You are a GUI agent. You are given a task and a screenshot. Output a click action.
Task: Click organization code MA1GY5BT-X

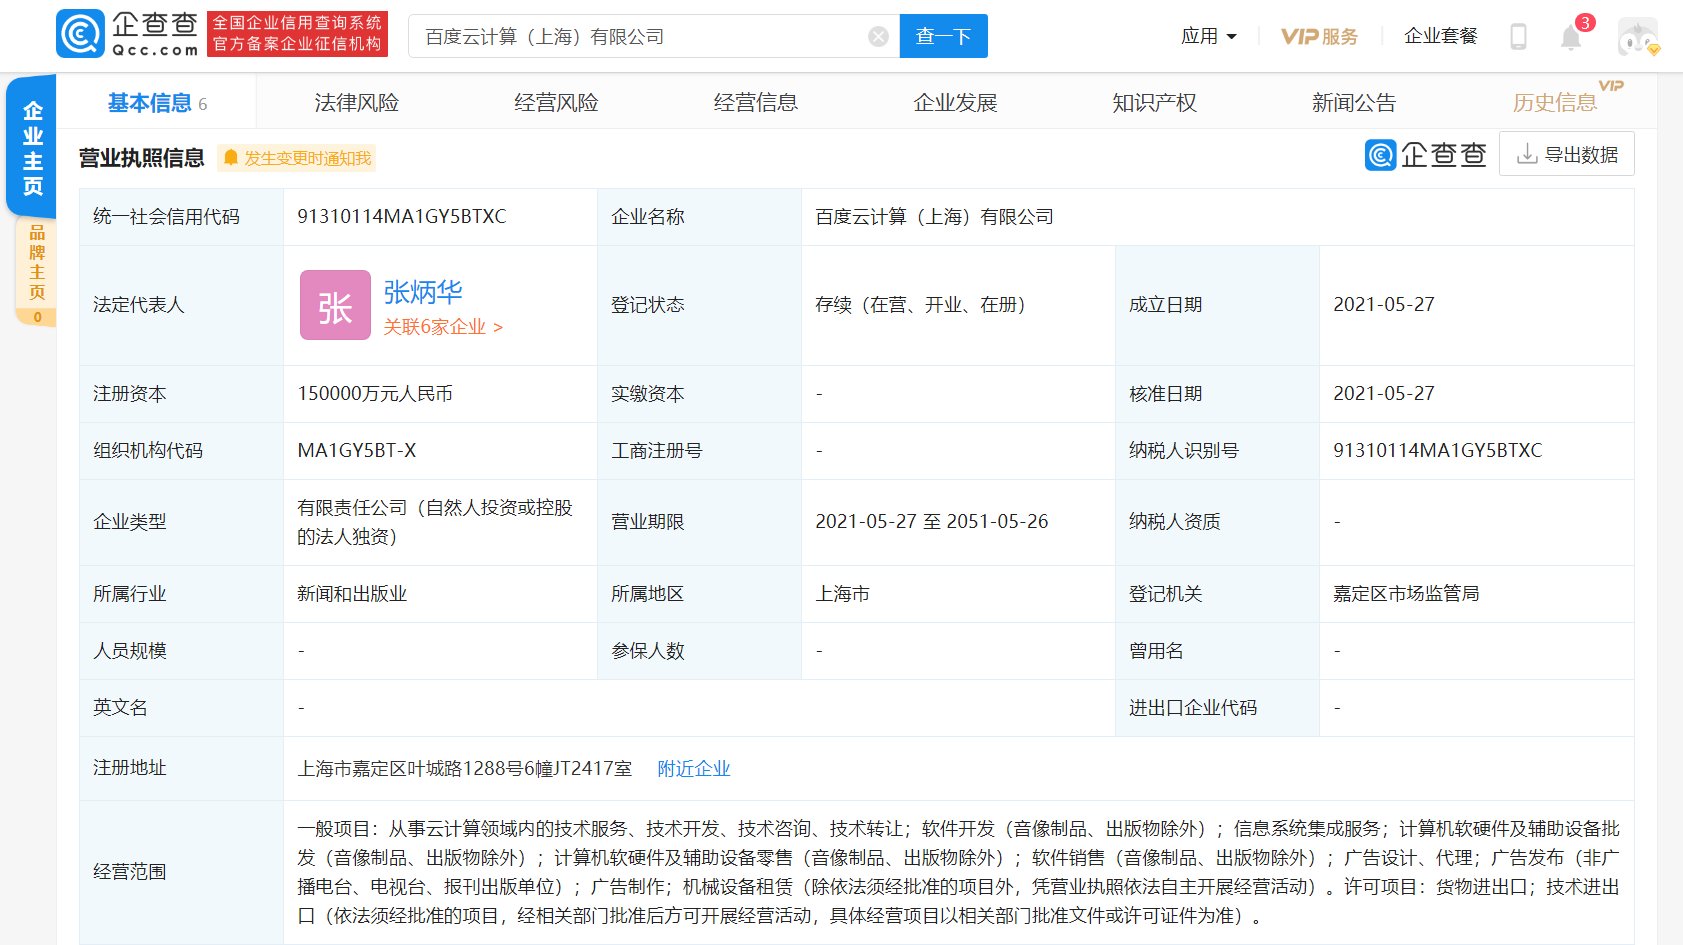[357, 451]
